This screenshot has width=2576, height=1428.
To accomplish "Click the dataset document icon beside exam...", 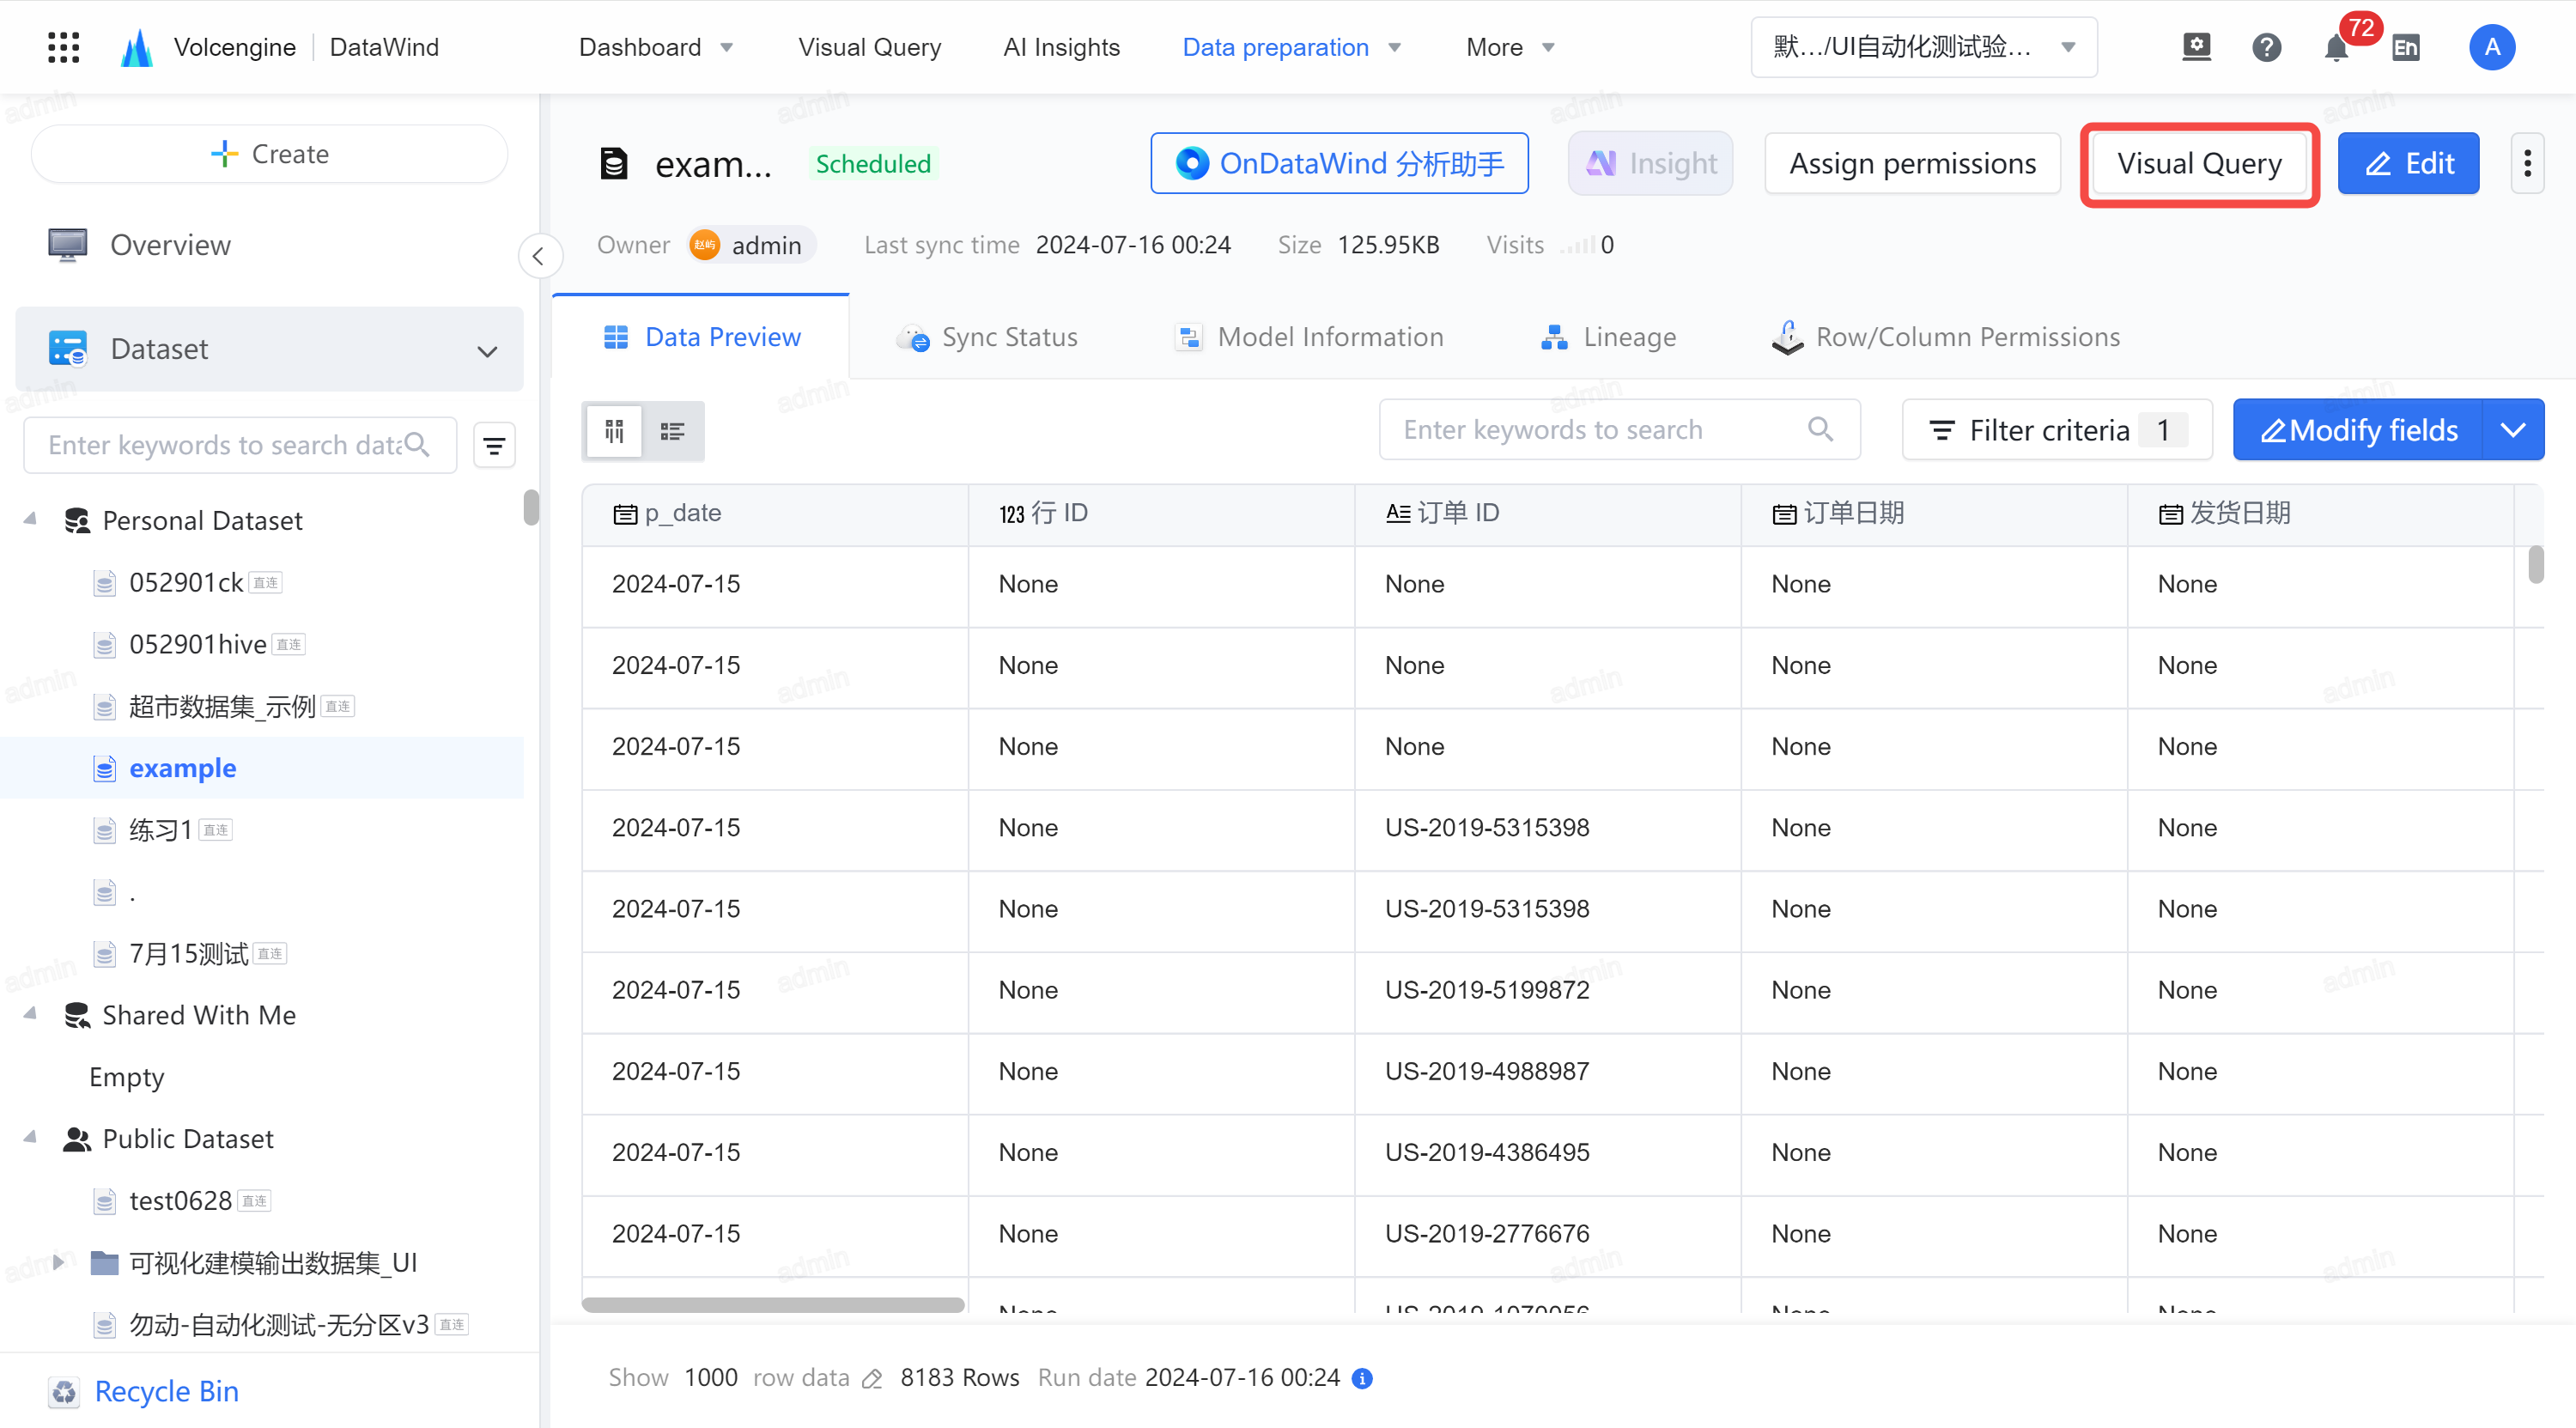I will point(613,163).
